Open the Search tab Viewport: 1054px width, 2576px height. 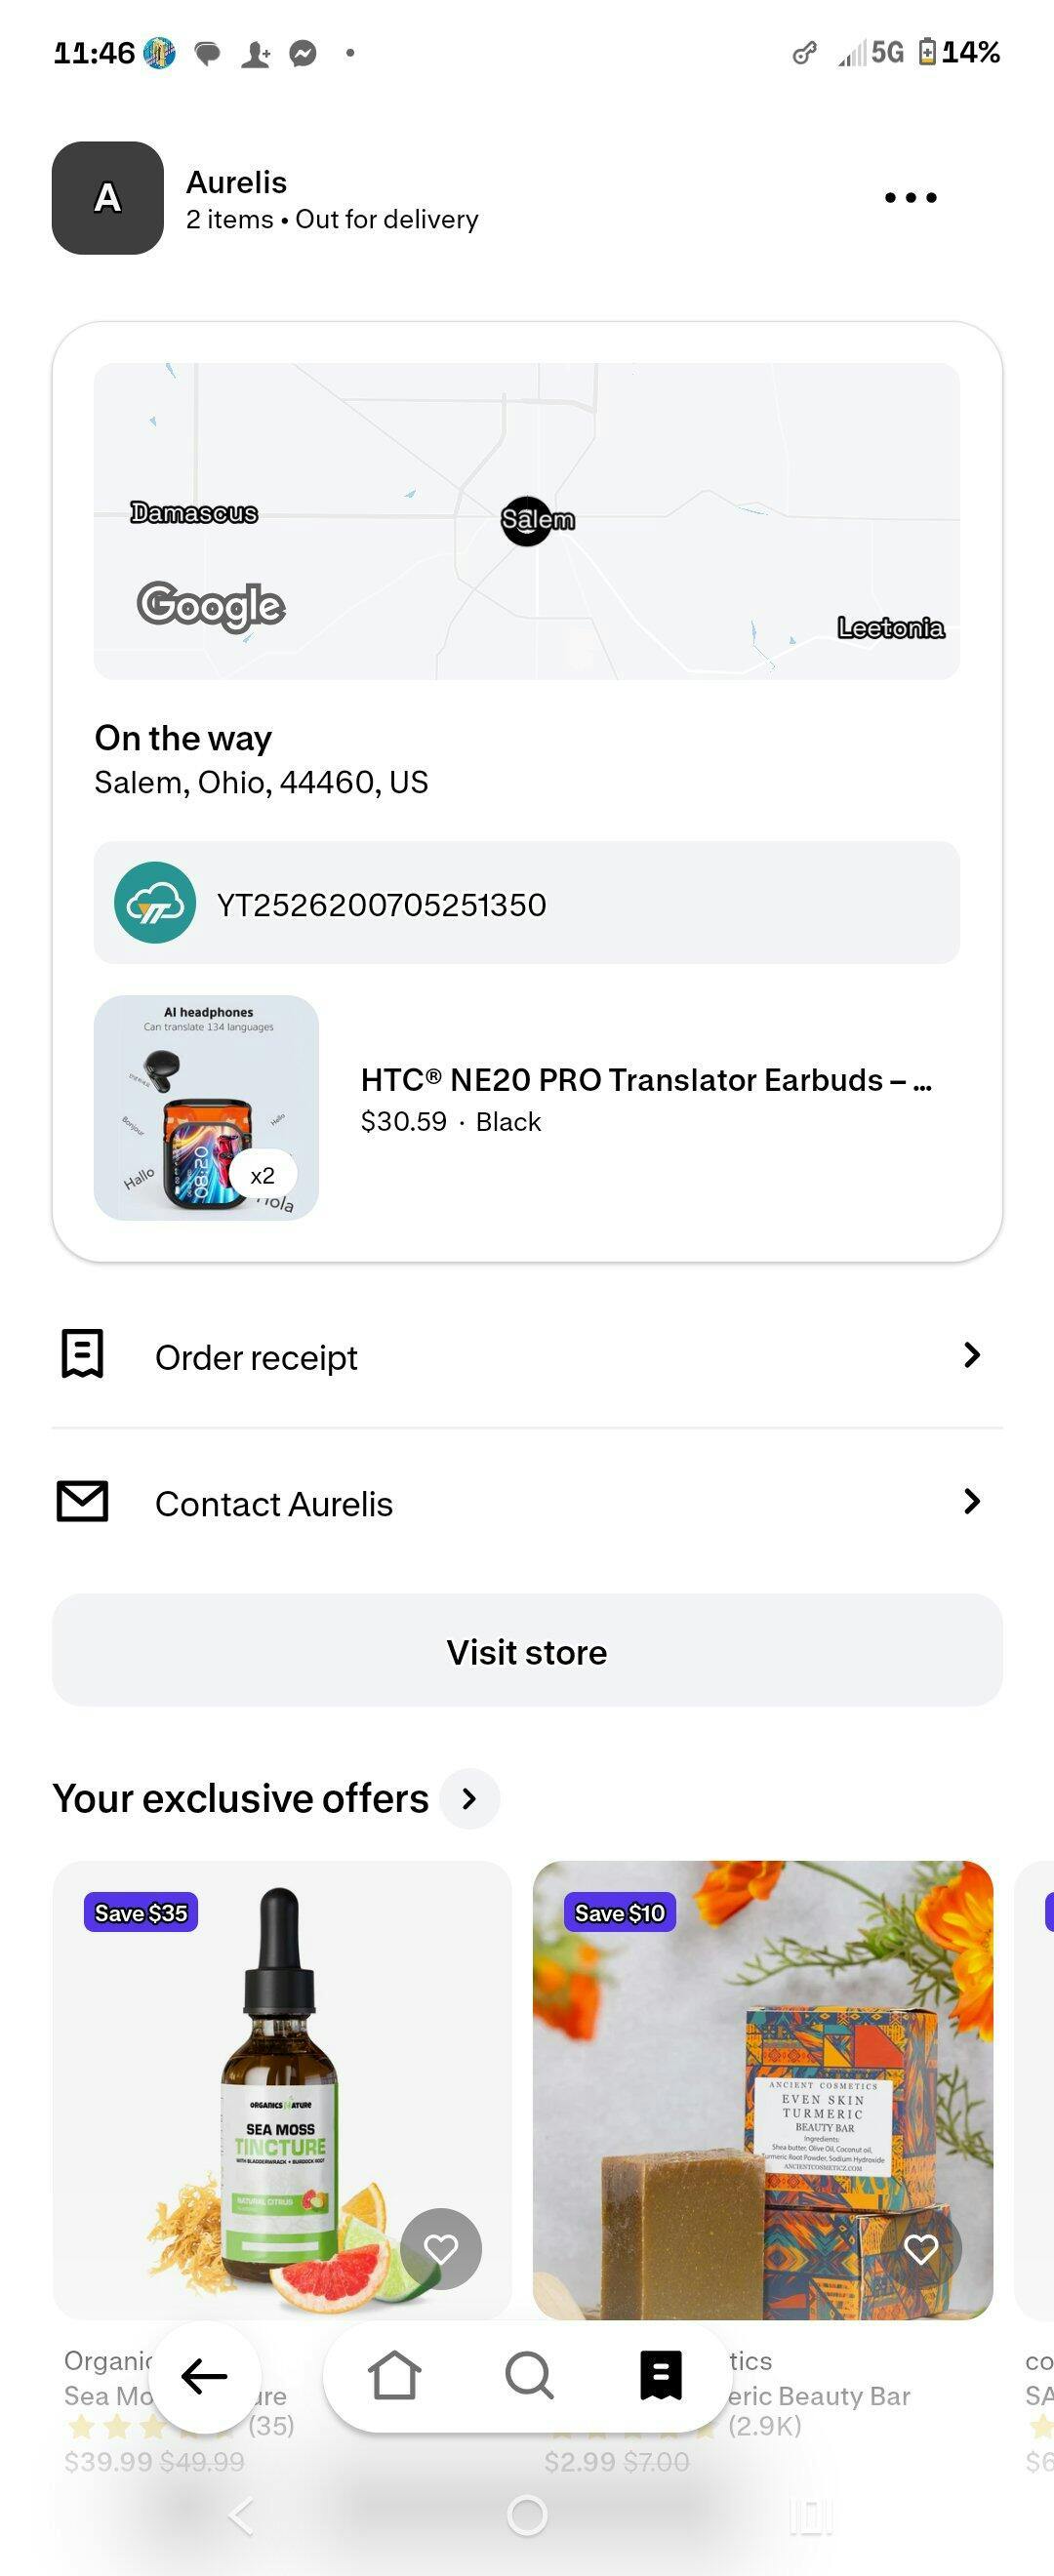coord(528,2375)
